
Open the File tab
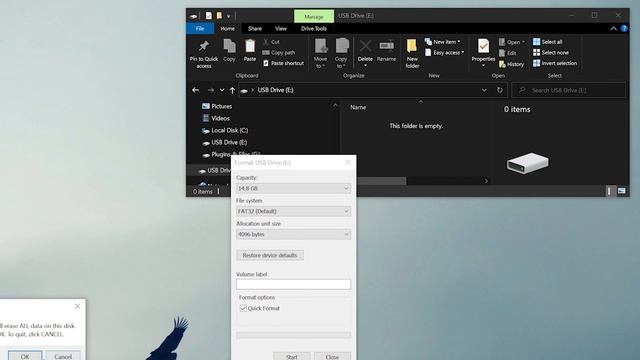tap(200, 29)
